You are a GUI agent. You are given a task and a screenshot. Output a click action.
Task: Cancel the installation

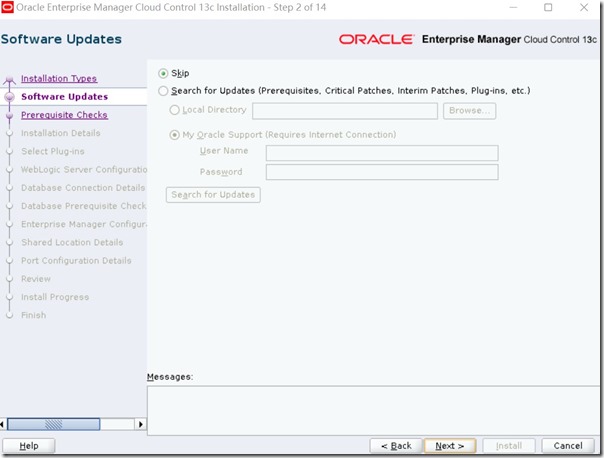coord(568,446)
